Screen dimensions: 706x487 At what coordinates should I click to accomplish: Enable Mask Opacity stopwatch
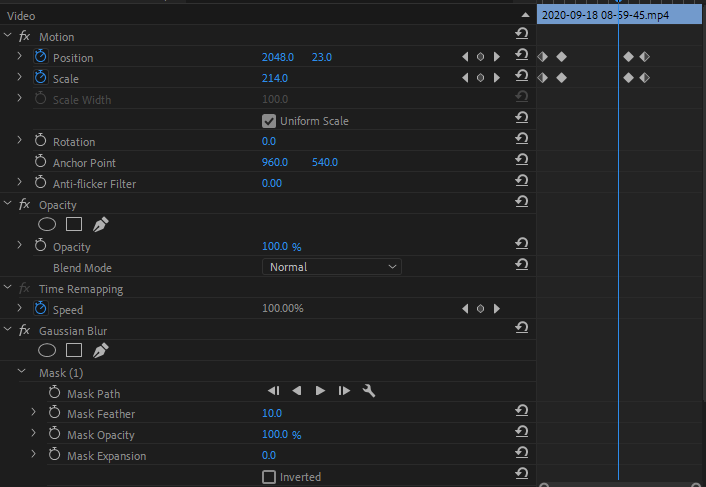click(54, 433)
